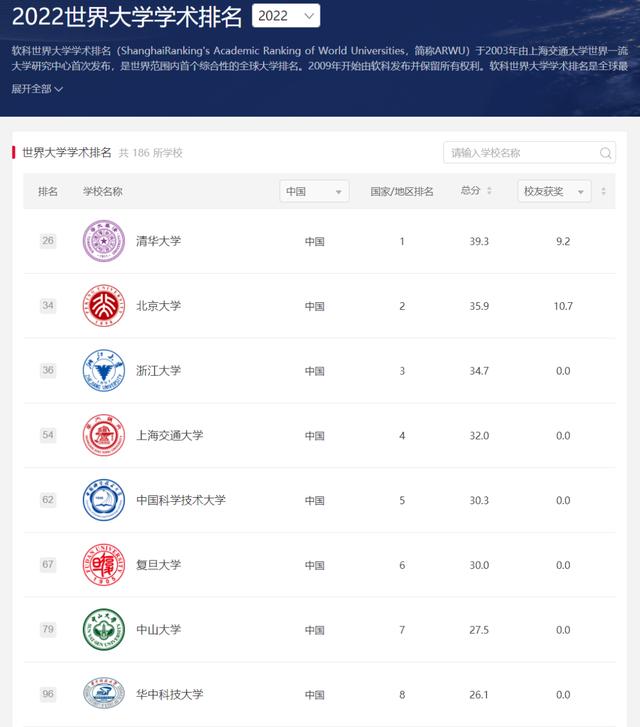Open the 中国 country filter dropdown
This screenshot has height=727, width=640.
click(x=314, y=191)
